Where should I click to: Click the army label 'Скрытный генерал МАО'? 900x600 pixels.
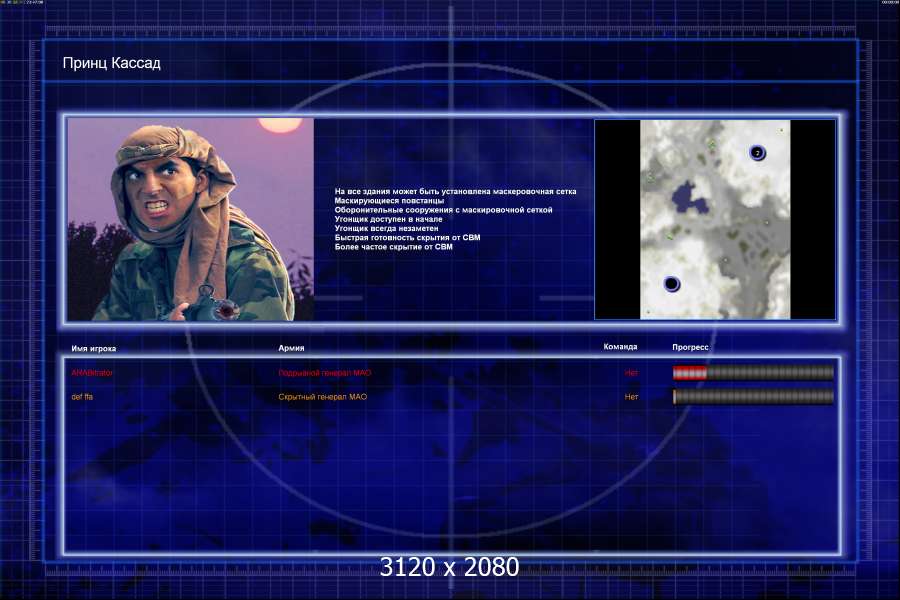[x=324, y=397]
